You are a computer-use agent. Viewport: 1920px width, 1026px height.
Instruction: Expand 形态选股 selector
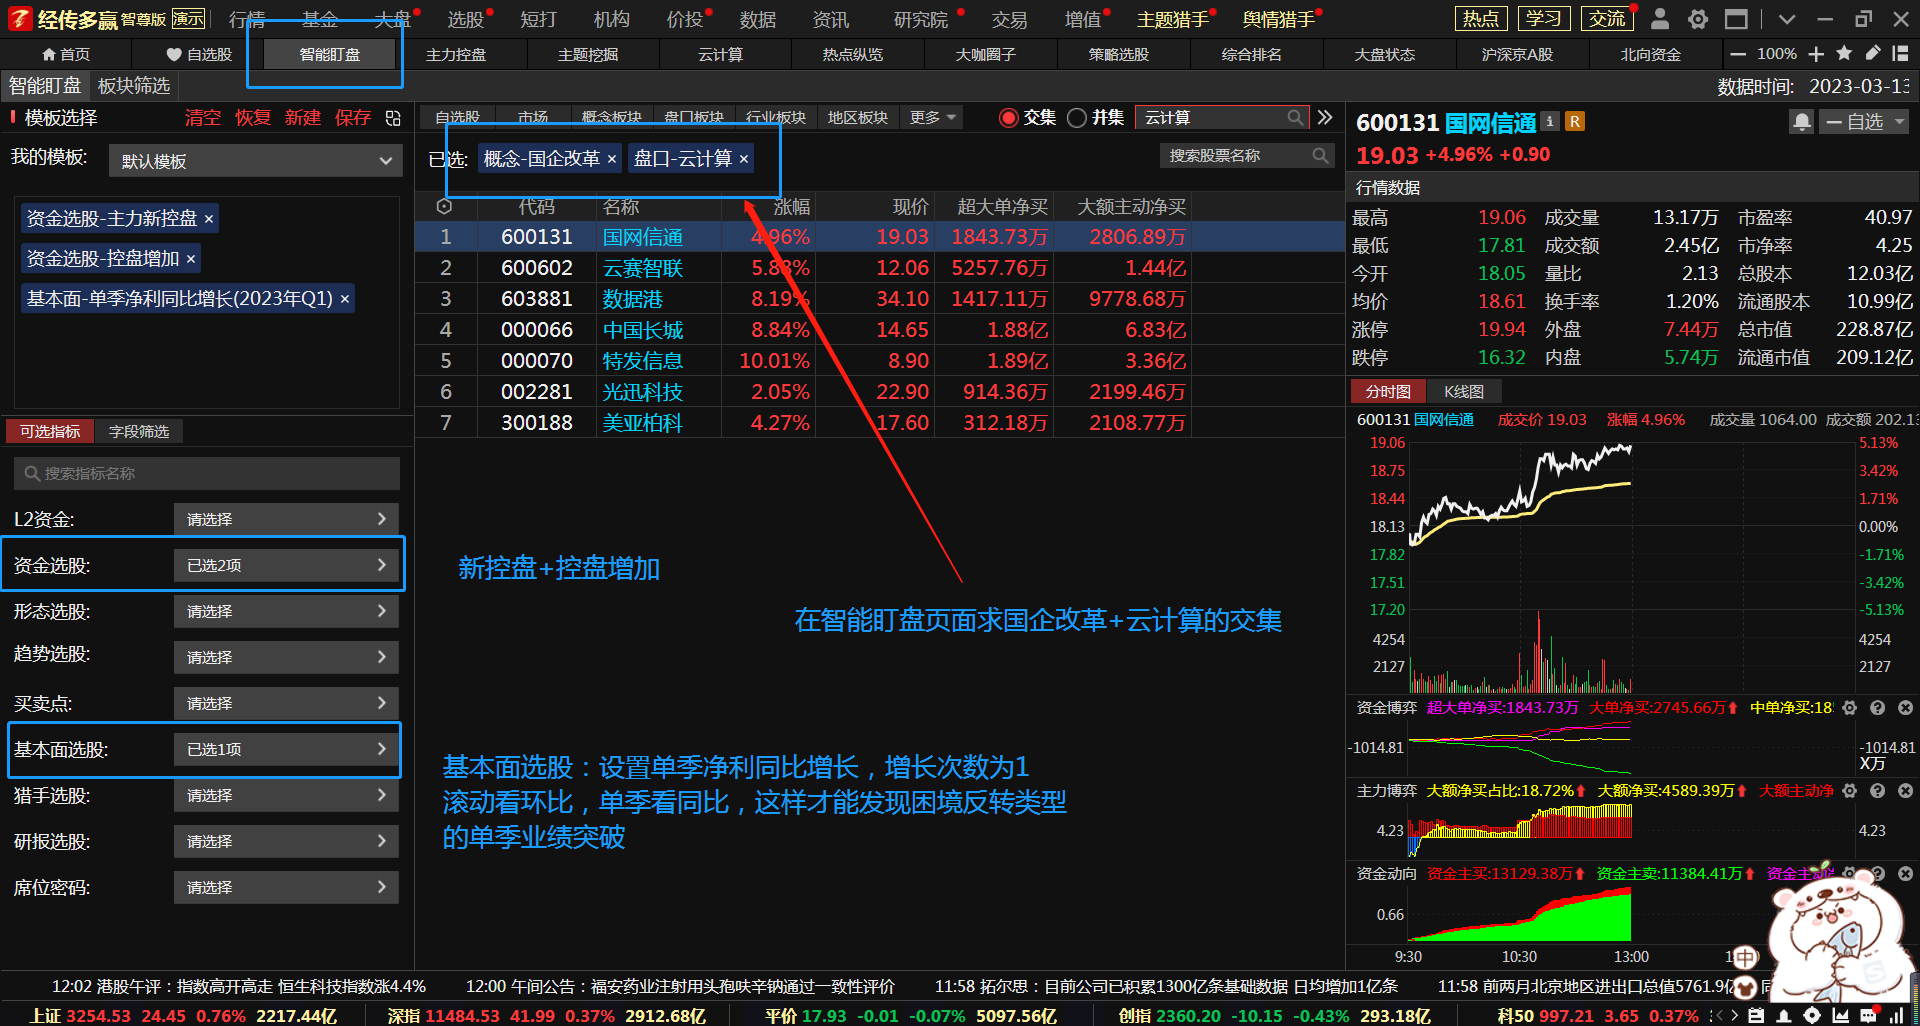pyautogui.click(x=286, y=611)
